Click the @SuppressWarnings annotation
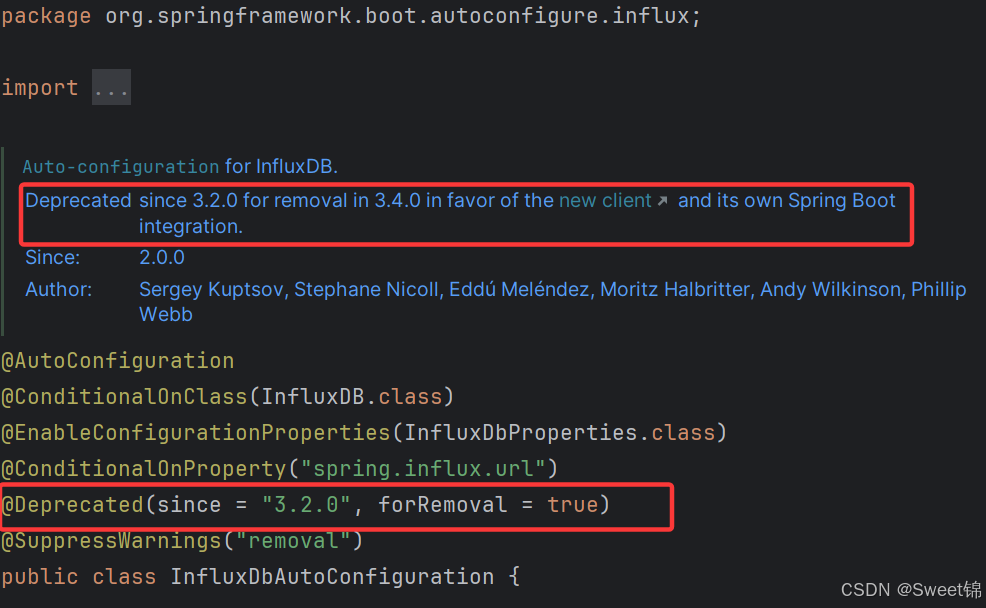The height and width of the screenshot is (608, 986). point(111,541)
